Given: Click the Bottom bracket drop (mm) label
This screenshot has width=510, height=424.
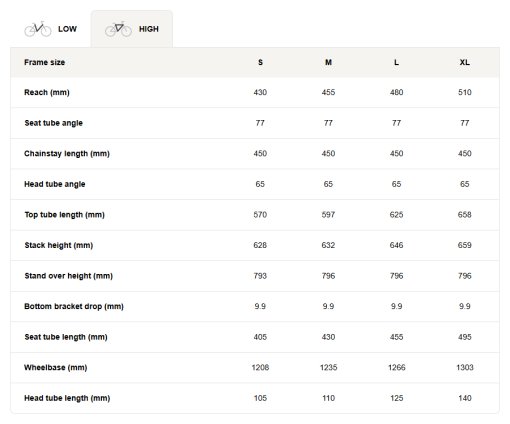Looking at the screenshot, I should pyautogui.click(x=74, y=306).
